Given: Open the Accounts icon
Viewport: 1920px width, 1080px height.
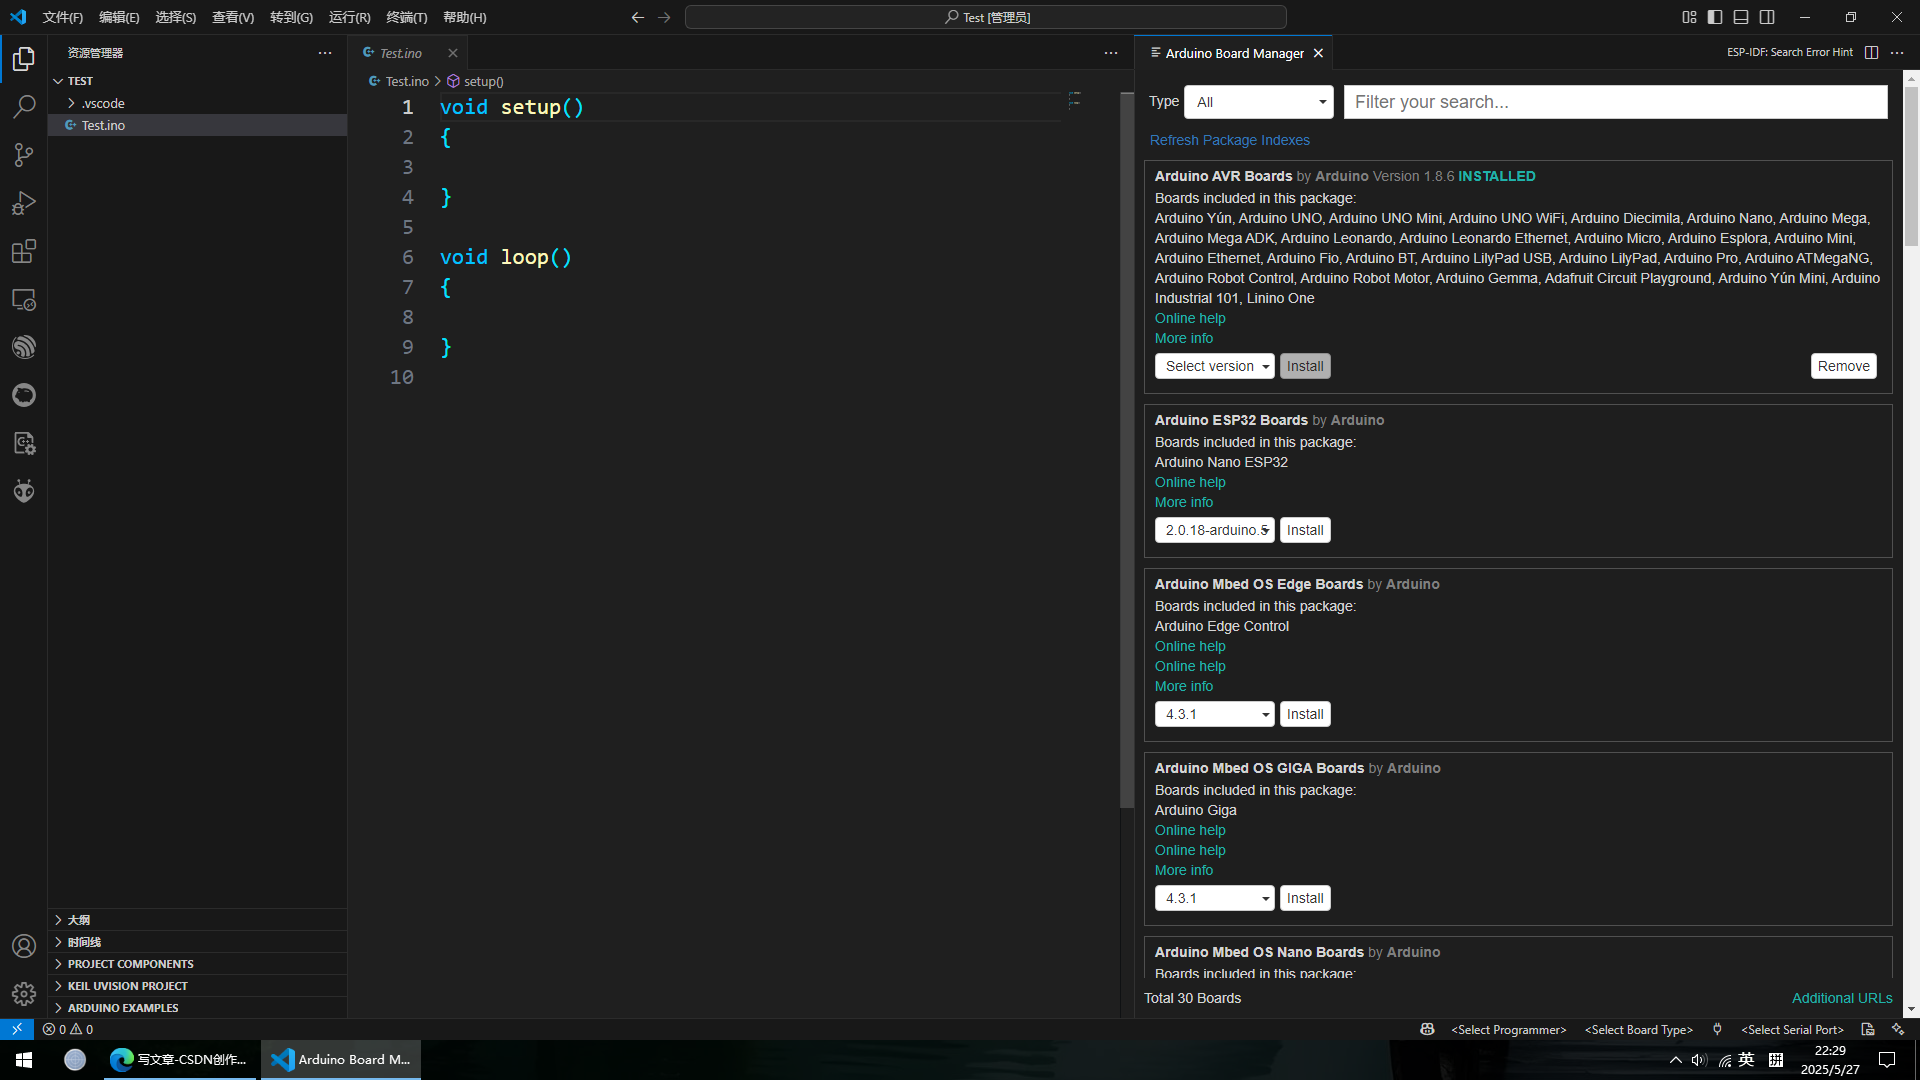Looking at the screenshot, I should tap(24, 946).
